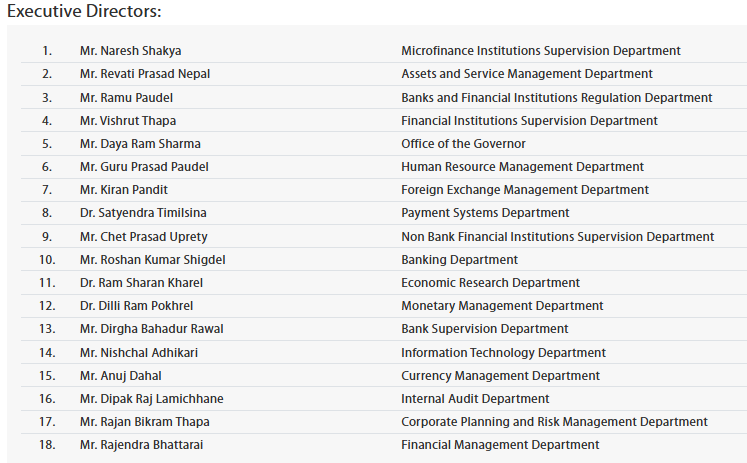The image size is (747, 463).
Task: Click Foreign Exchange Management Department
Action: click(x=524, y=190)
